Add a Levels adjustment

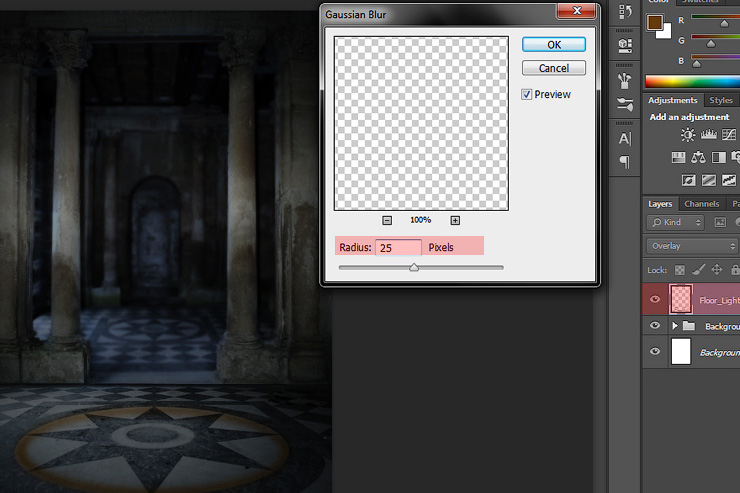(x=708, y=135)
